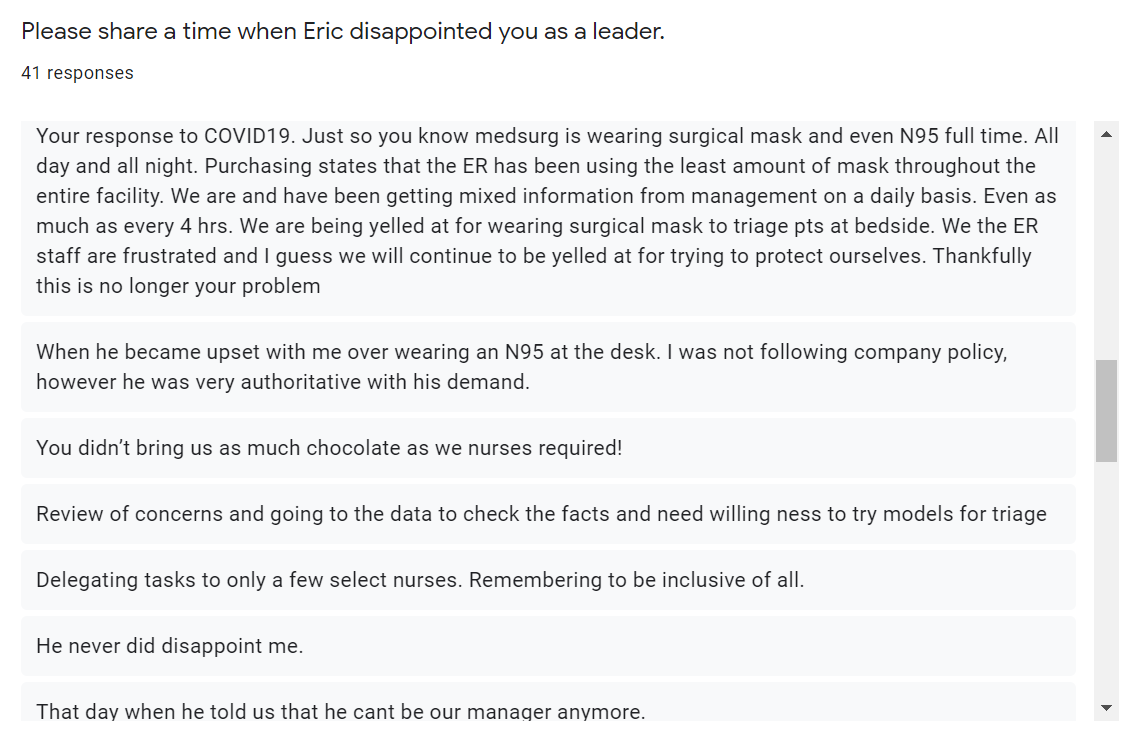Image resolution: width=1134 pixels, height=748 pixels.
Task: Click the chocolate response card
Action: pyautogui.click(x=548, y=448)
